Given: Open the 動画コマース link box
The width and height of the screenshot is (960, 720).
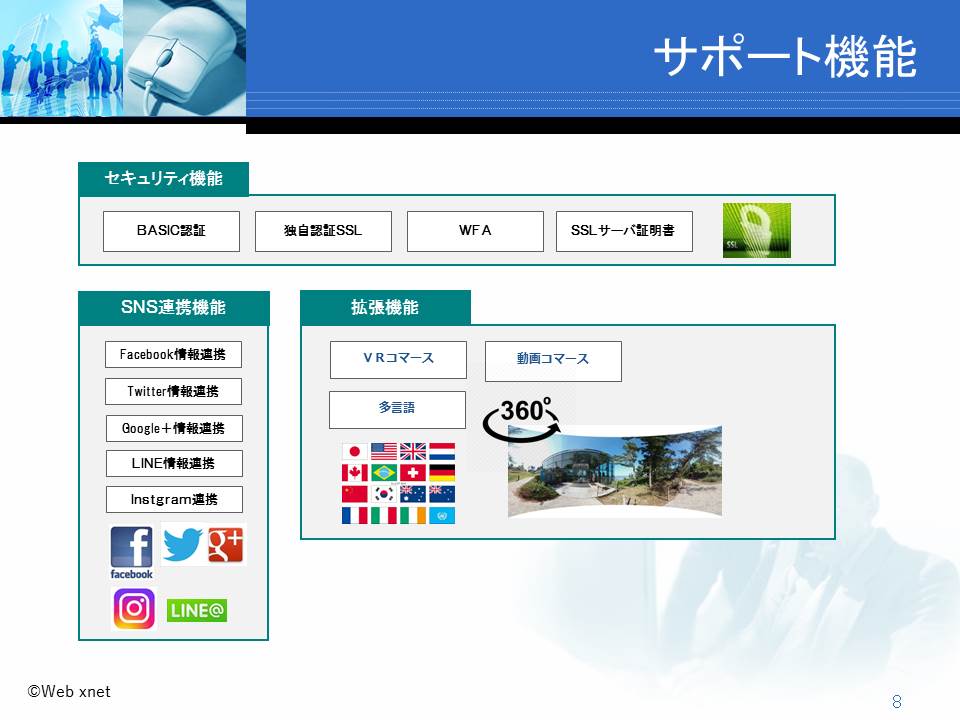Looking at the screenshot, I should 553,361.
